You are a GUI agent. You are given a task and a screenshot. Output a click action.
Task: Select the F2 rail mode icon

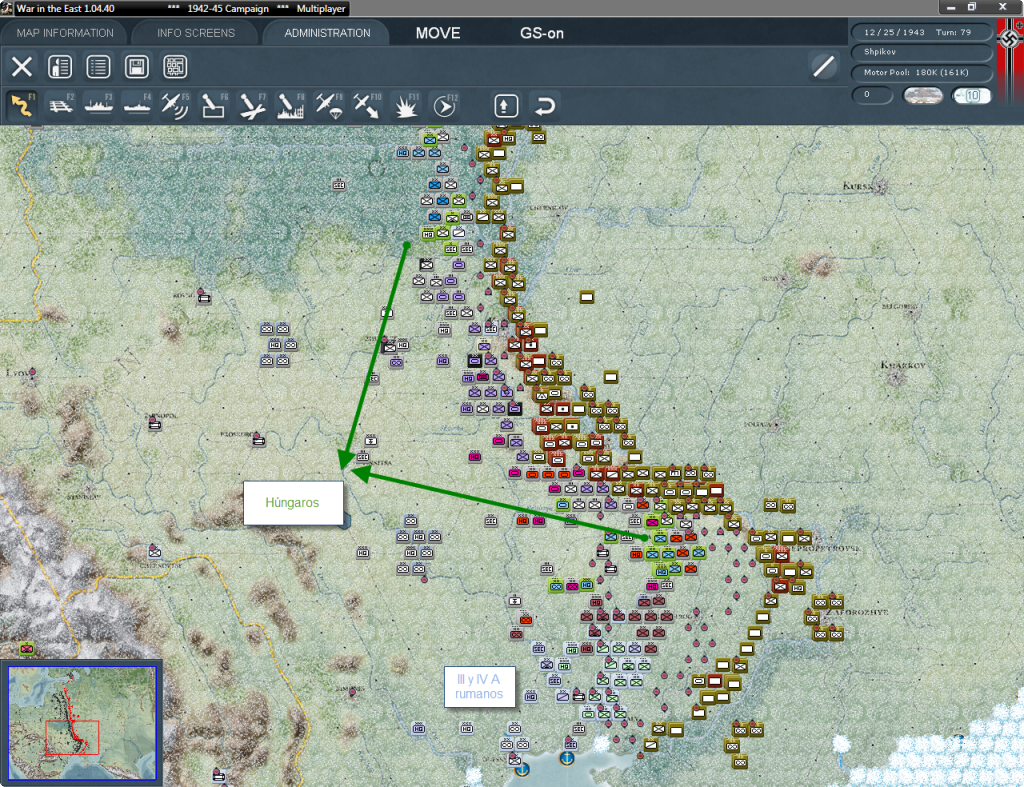(x=60, y=105)
